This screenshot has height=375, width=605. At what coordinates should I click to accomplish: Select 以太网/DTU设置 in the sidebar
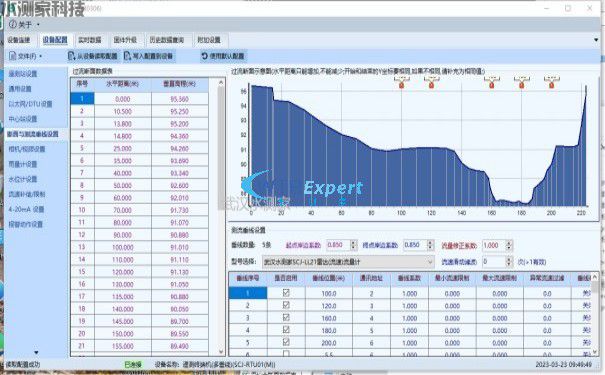click(x=30, y=104)
